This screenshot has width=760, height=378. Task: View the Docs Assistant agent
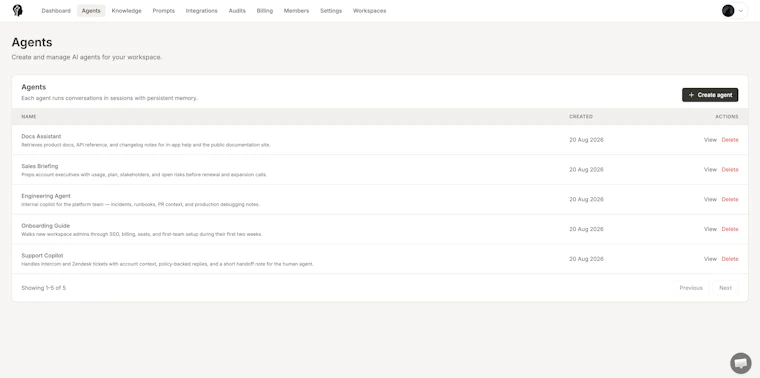pos(710,140)
